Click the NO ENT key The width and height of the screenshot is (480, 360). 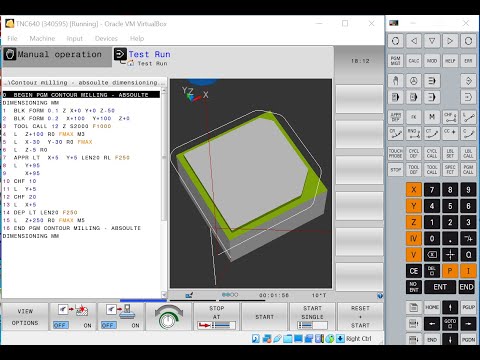[414, 287]
